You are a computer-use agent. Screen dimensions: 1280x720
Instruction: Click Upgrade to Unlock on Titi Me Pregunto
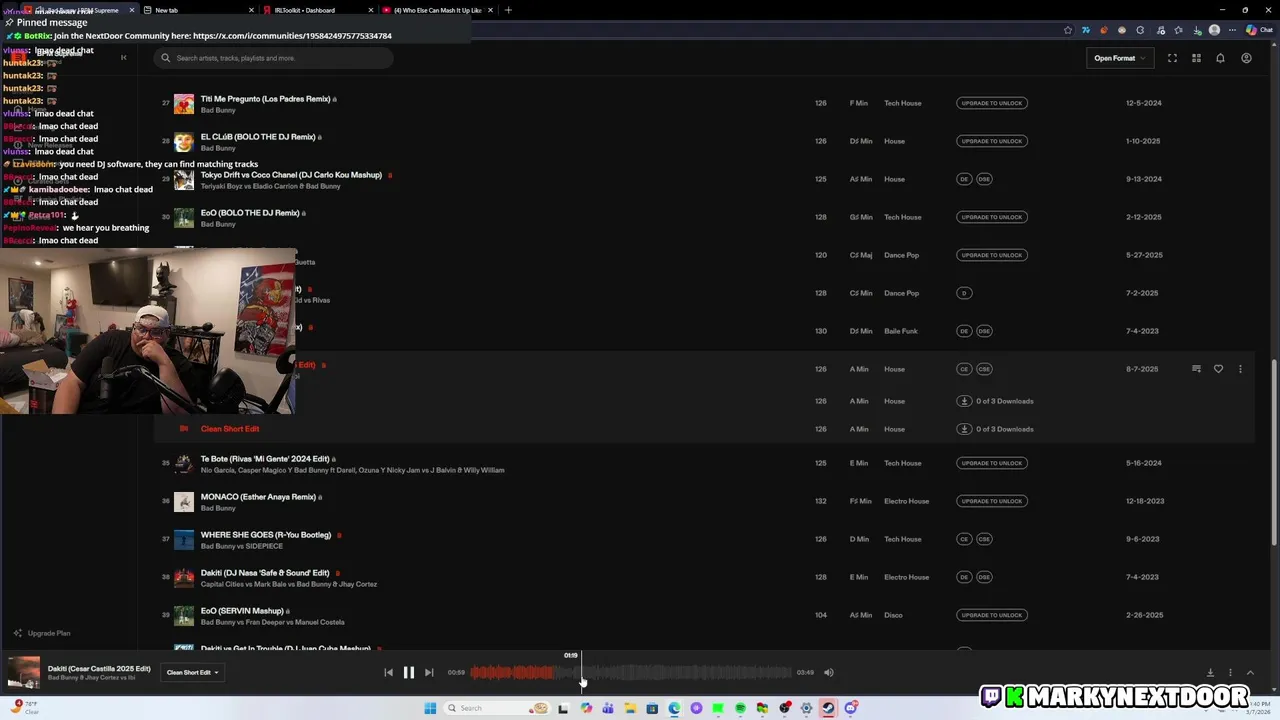[992, 103]
